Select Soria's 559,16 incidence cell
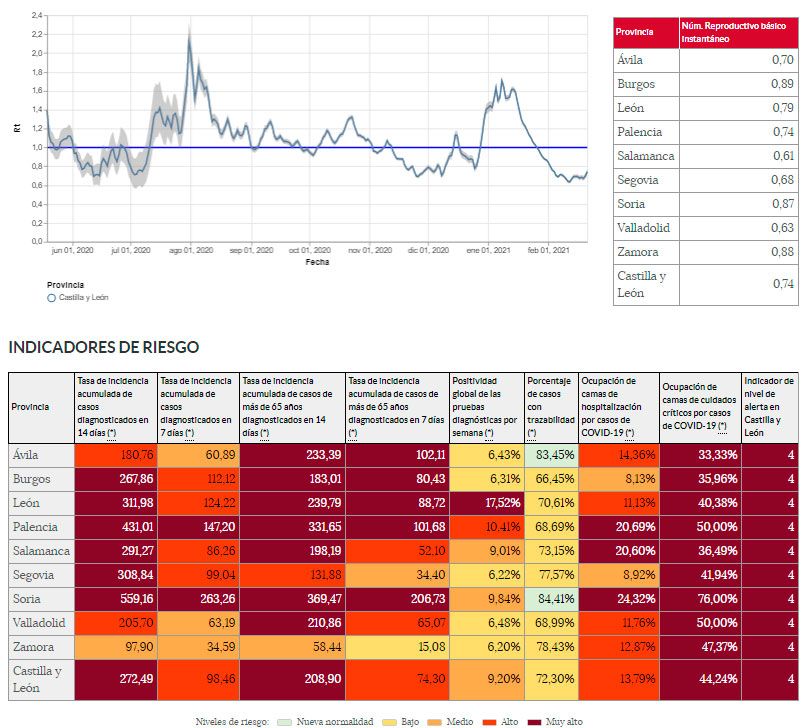 pos(115,599)
